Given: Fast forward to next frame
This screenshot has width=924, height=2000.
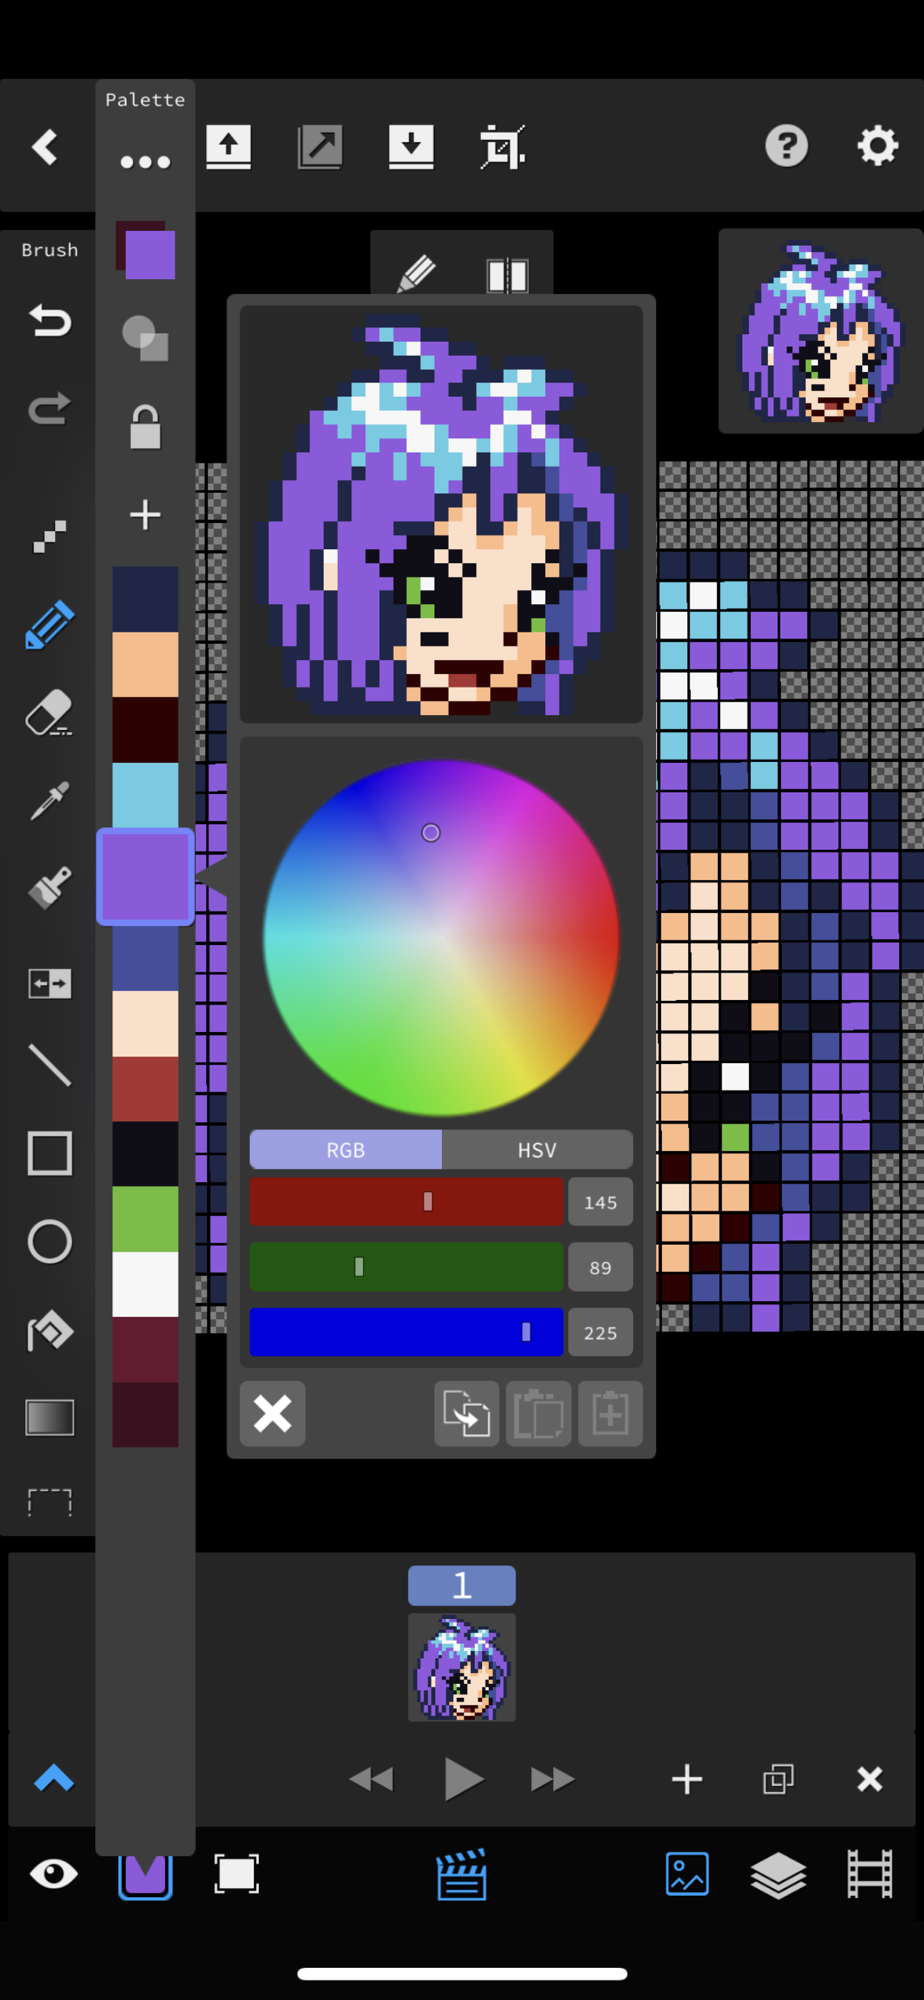Looking at the screenshot, I should pos(552,1779).
